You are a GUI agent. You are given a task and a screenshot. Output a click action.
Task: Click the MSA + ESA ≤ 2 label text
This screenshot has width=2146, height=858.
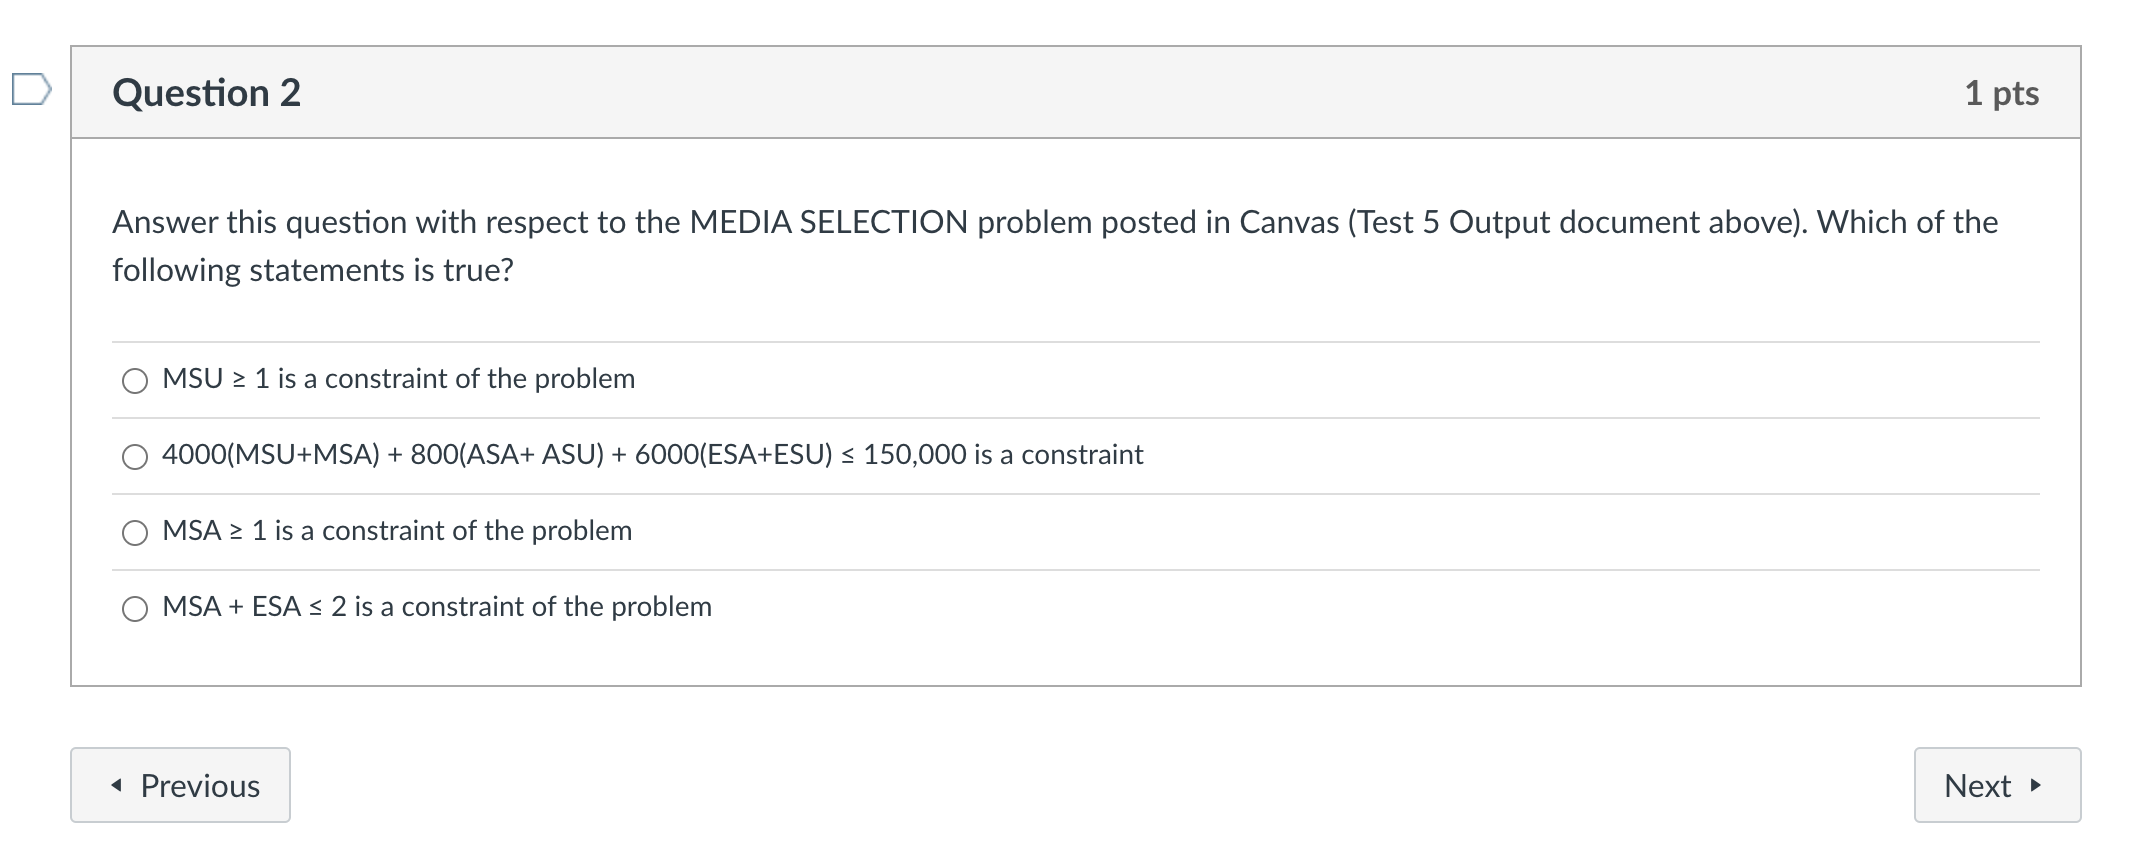(436, 606)
